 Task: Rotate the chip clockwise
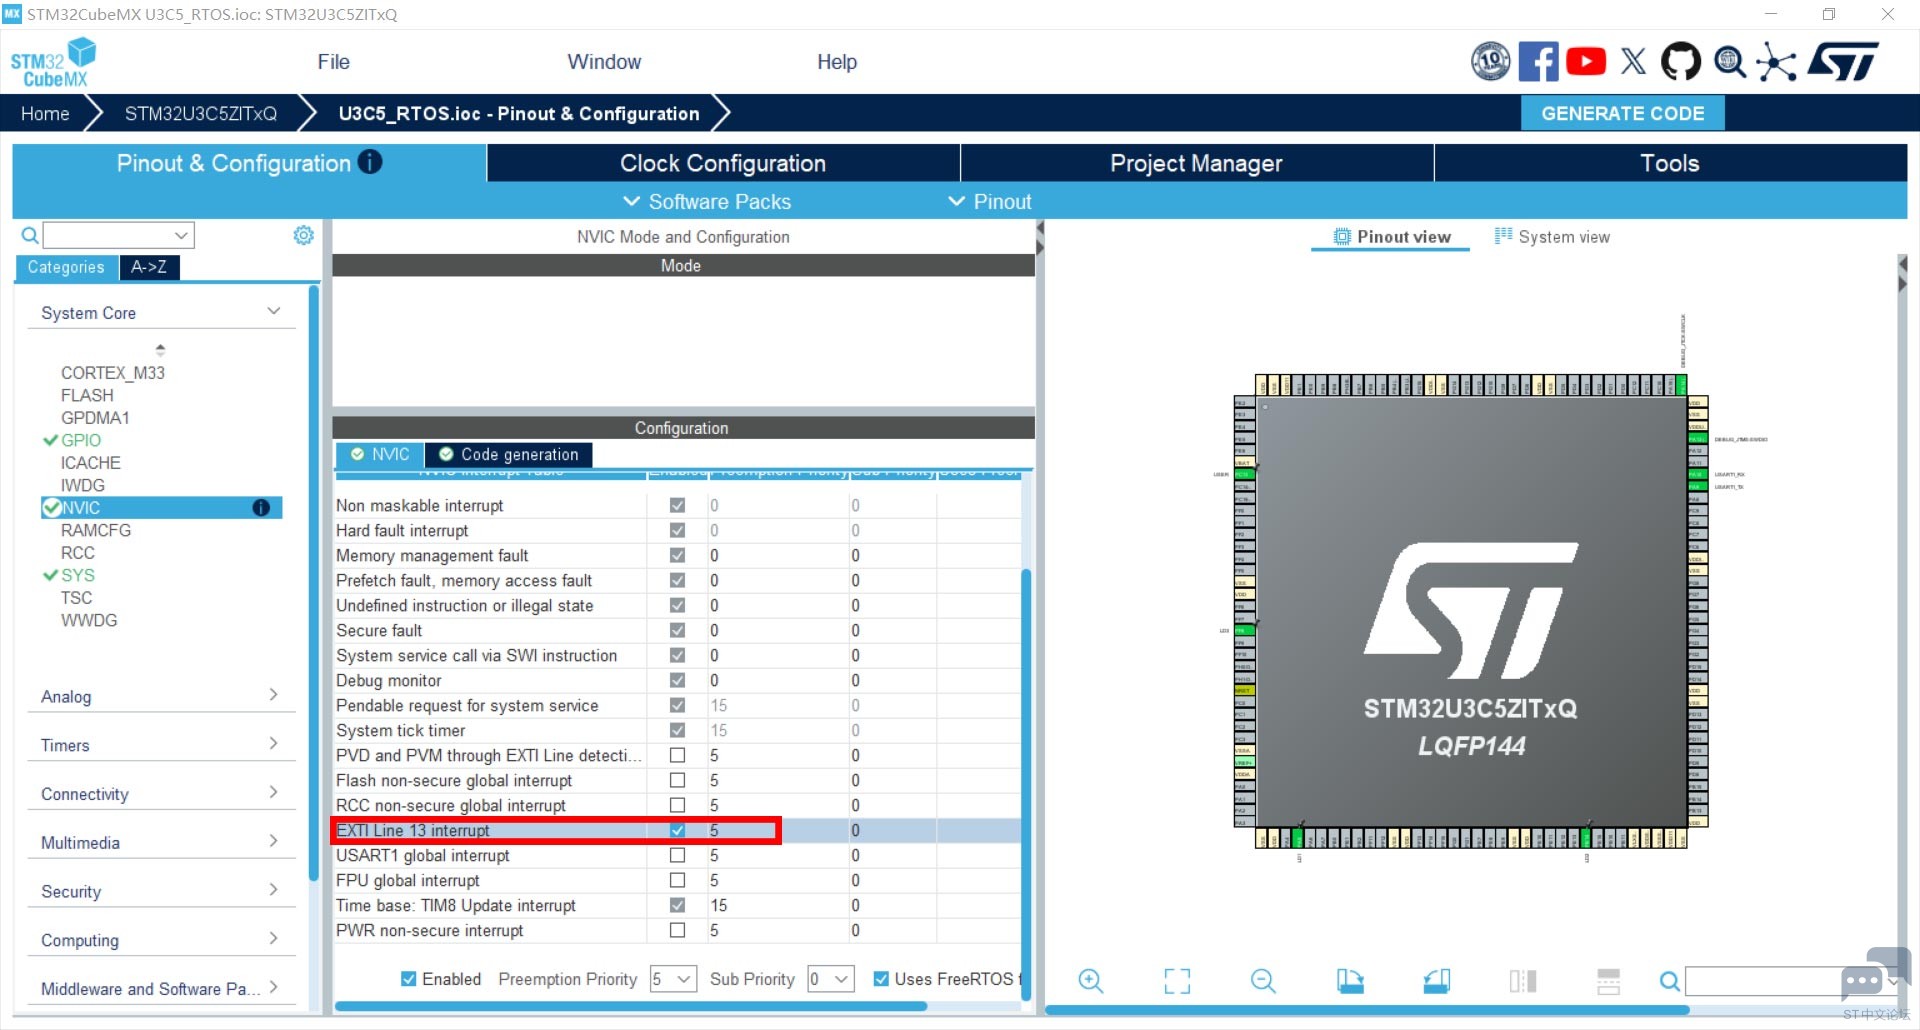coord(1350,981)
